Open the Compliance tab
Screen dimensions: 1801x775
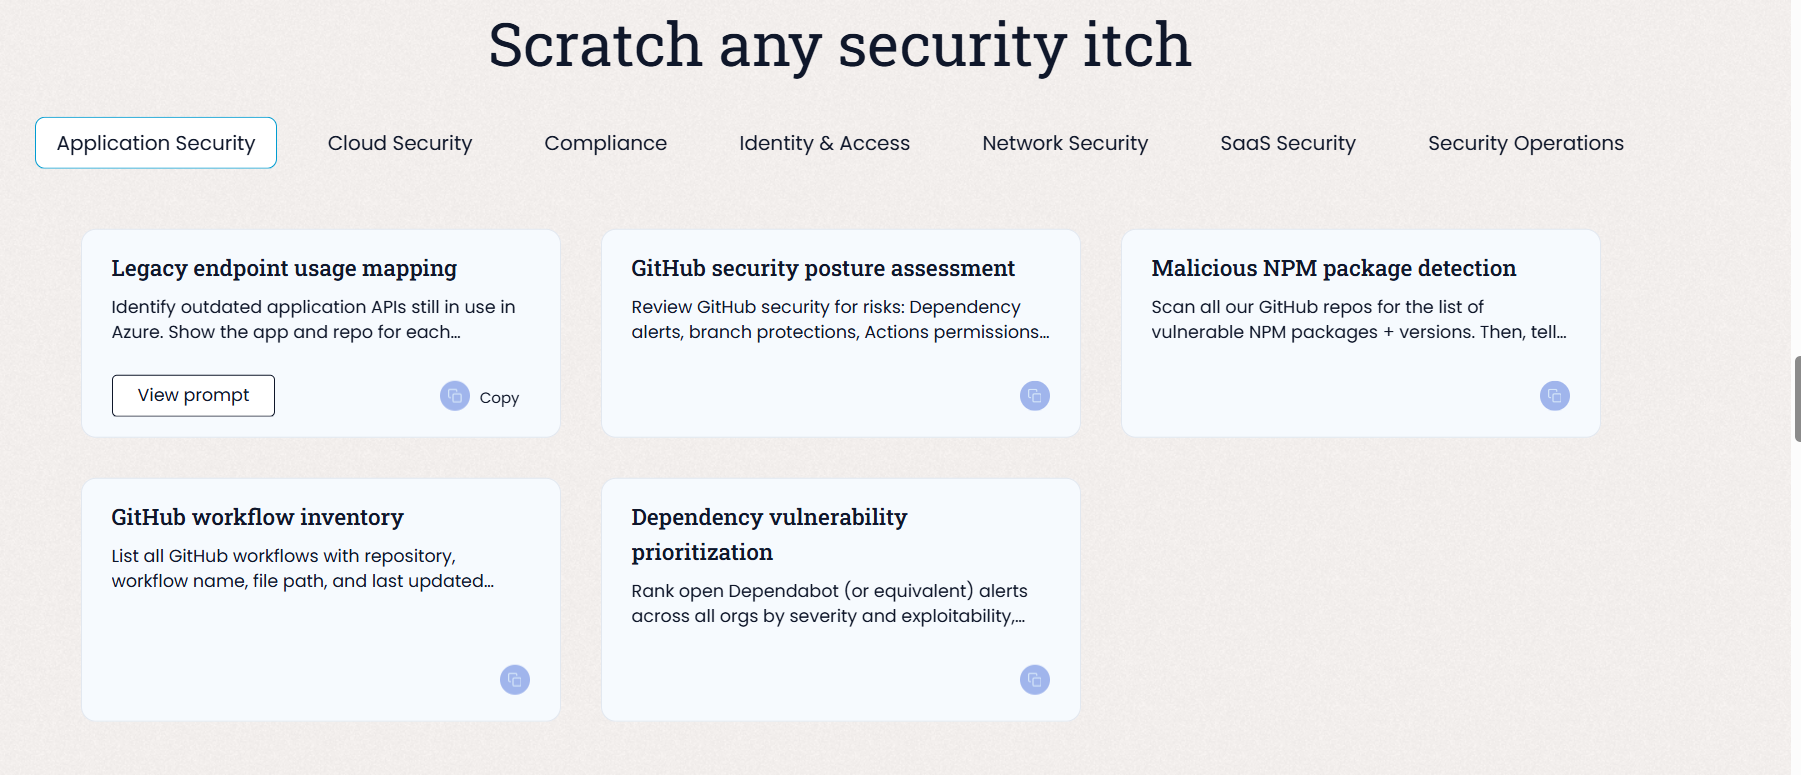coord(605,143)
